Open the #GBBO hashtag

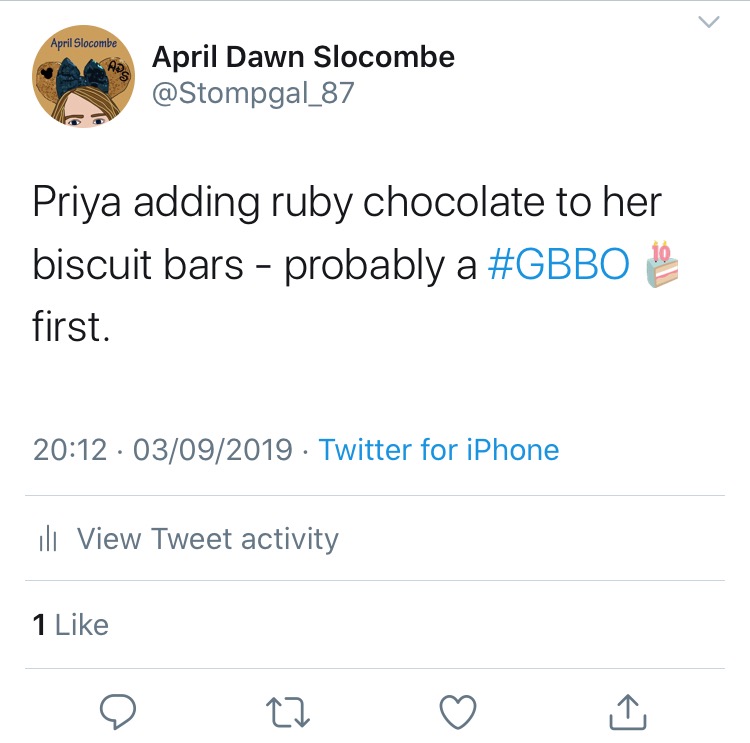pos(559,263)
